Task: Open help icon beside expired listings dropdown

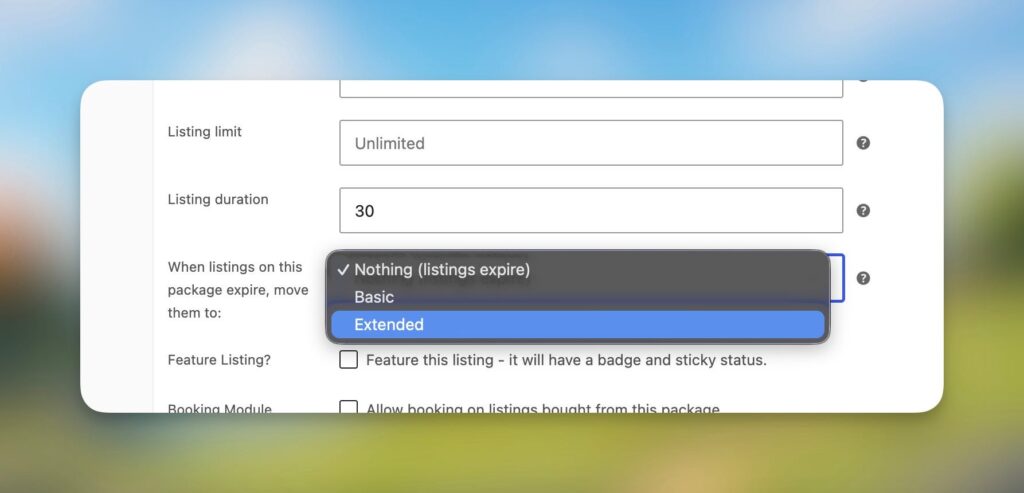Action: pyautogui.click(x=863, y=278)
